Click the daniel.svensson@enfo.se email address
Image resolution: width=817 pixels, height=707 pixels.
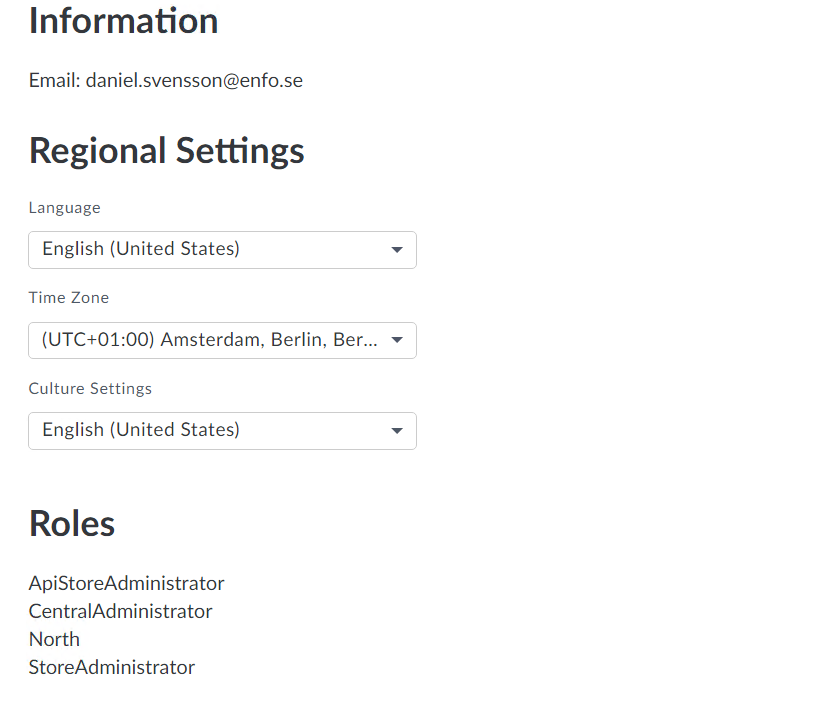[x=194, y=81]
